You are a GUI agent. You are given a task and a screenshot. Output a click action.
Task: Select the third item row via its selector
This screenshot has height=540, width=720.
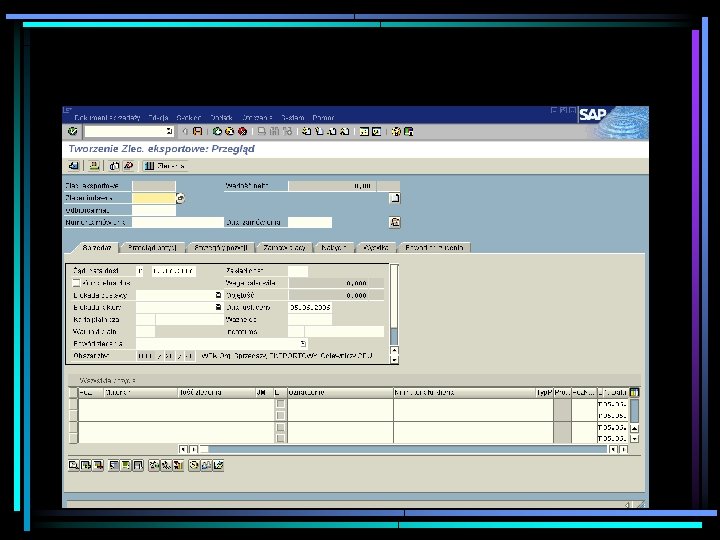pos(73,427)
